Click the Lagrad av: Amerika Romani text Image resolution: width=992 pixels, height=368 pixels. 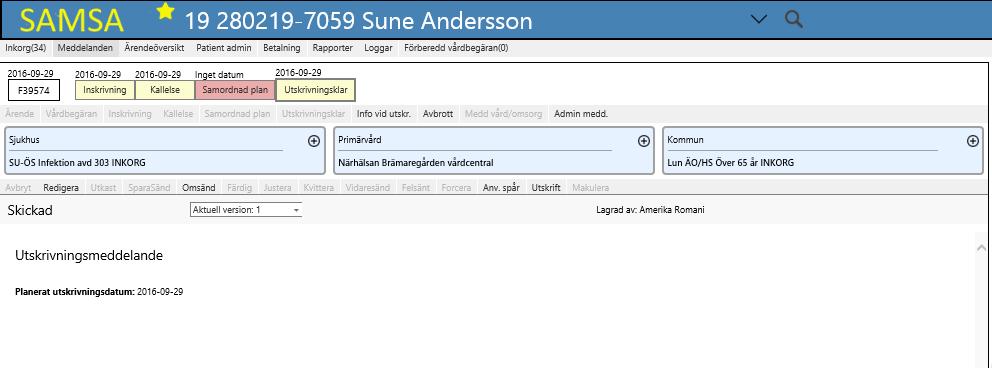point(650,210)
